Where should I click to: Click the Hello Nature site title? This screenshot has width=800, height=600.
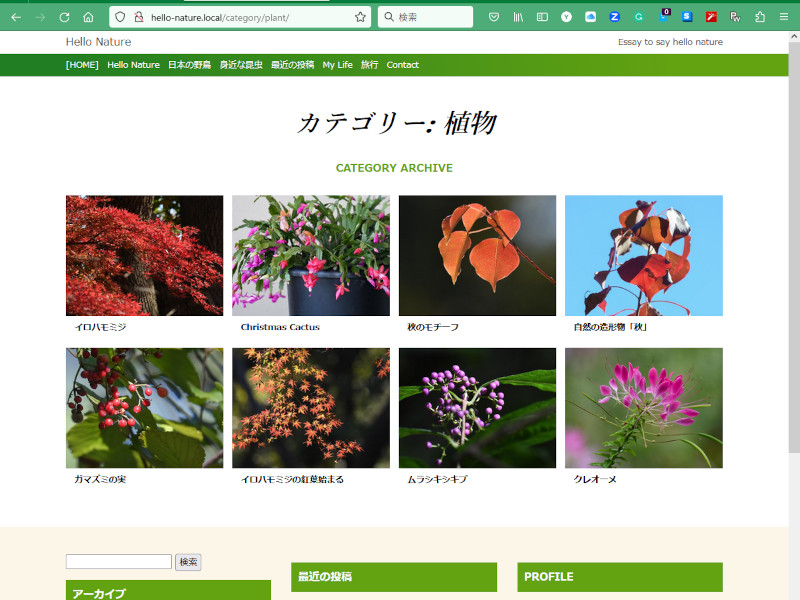98,42
